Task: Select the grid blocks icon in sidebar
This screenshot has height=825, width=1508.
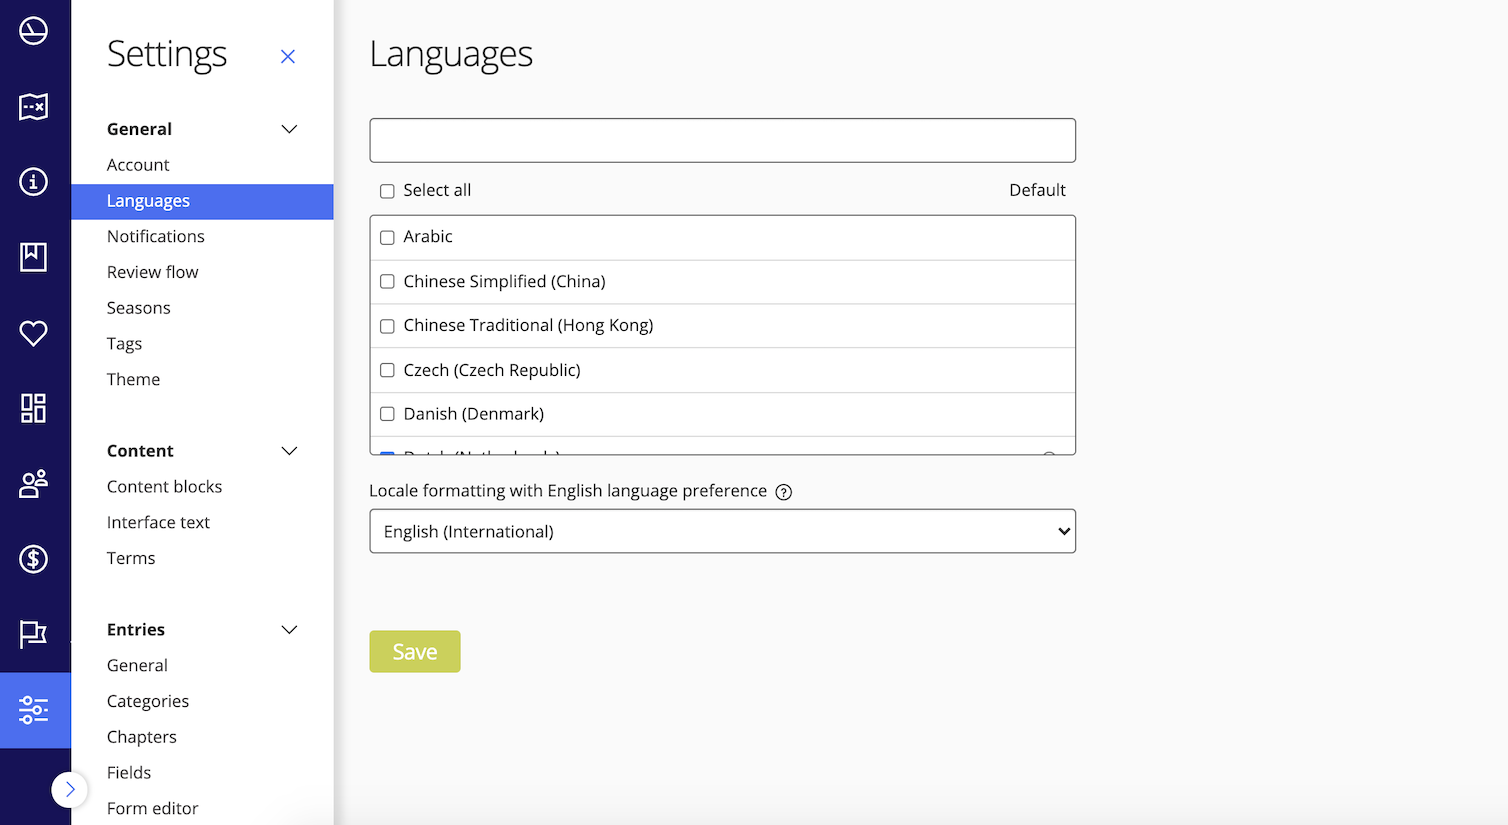Action: click(x=33, y=408)
